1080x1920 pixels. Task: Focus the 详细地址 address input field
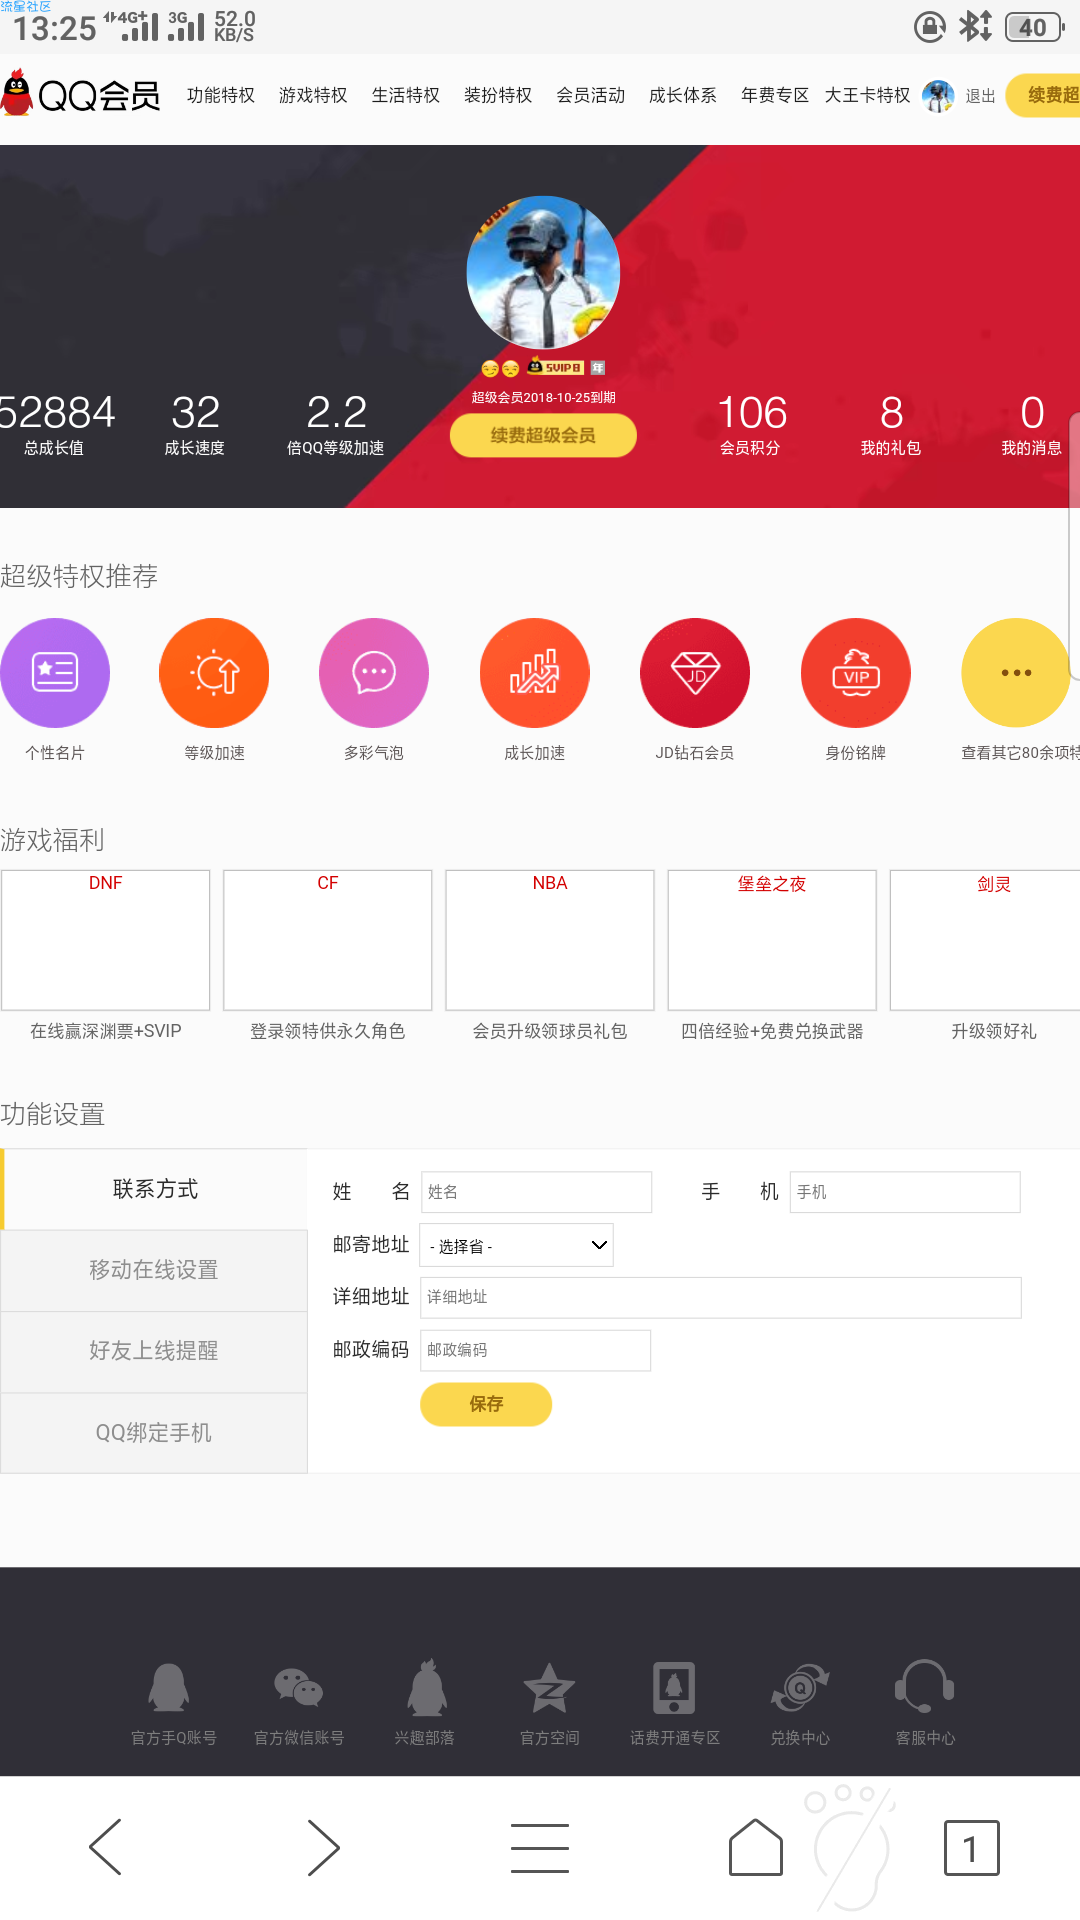721,1297
